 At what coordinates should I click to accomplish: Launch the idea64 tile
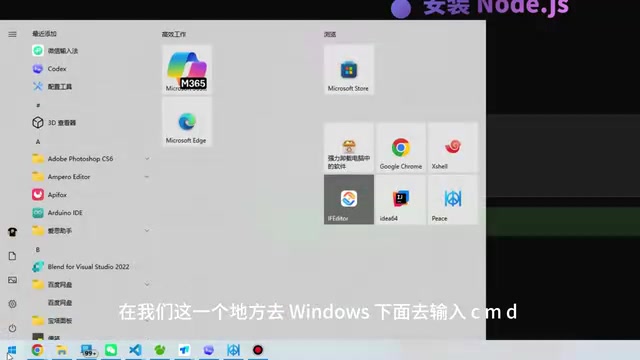click(x=400, y=200)
